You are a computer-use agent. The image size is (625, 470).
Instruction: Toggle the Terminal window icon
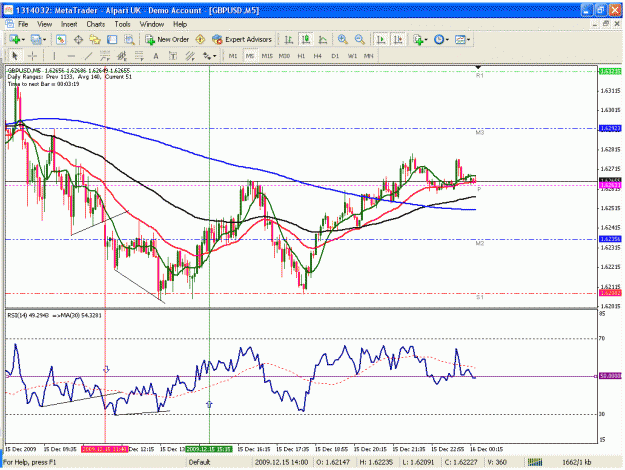click(112, 39)
